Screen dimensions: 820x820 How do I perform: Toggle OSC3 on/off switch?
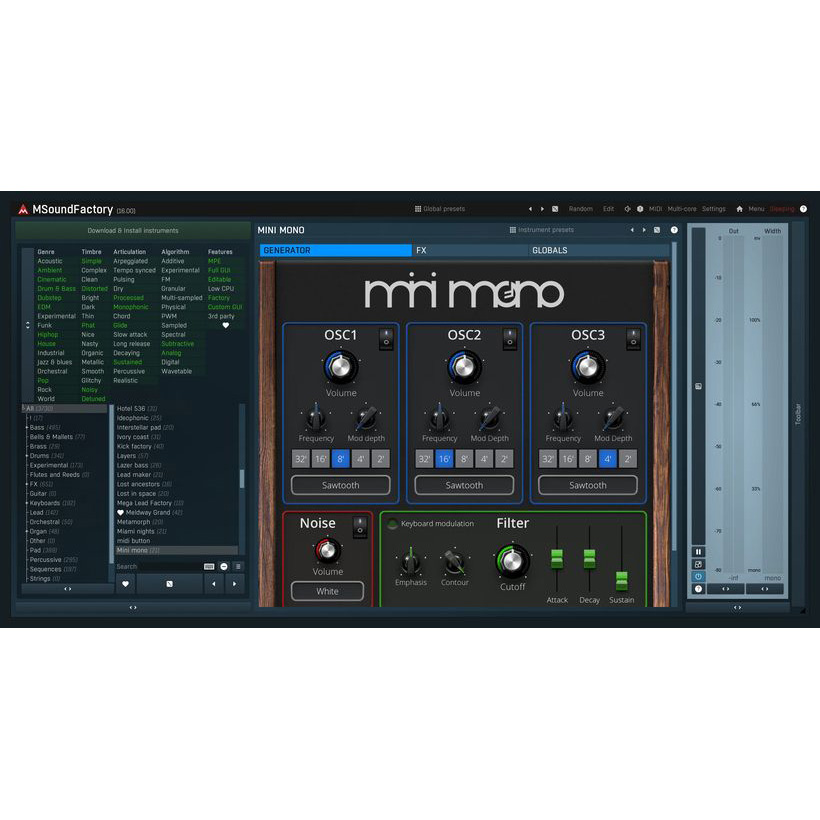[633, 339]
